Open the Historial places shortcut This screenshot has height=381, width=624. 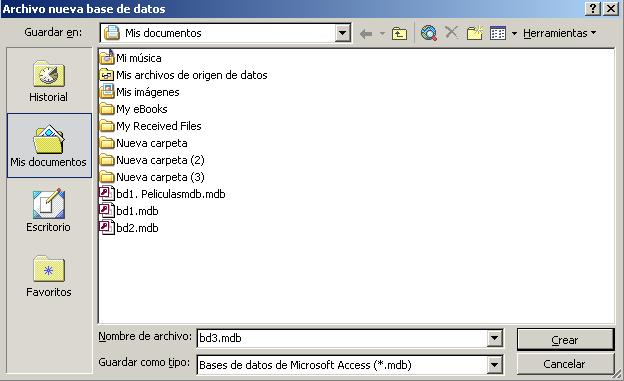click(49, 81)
